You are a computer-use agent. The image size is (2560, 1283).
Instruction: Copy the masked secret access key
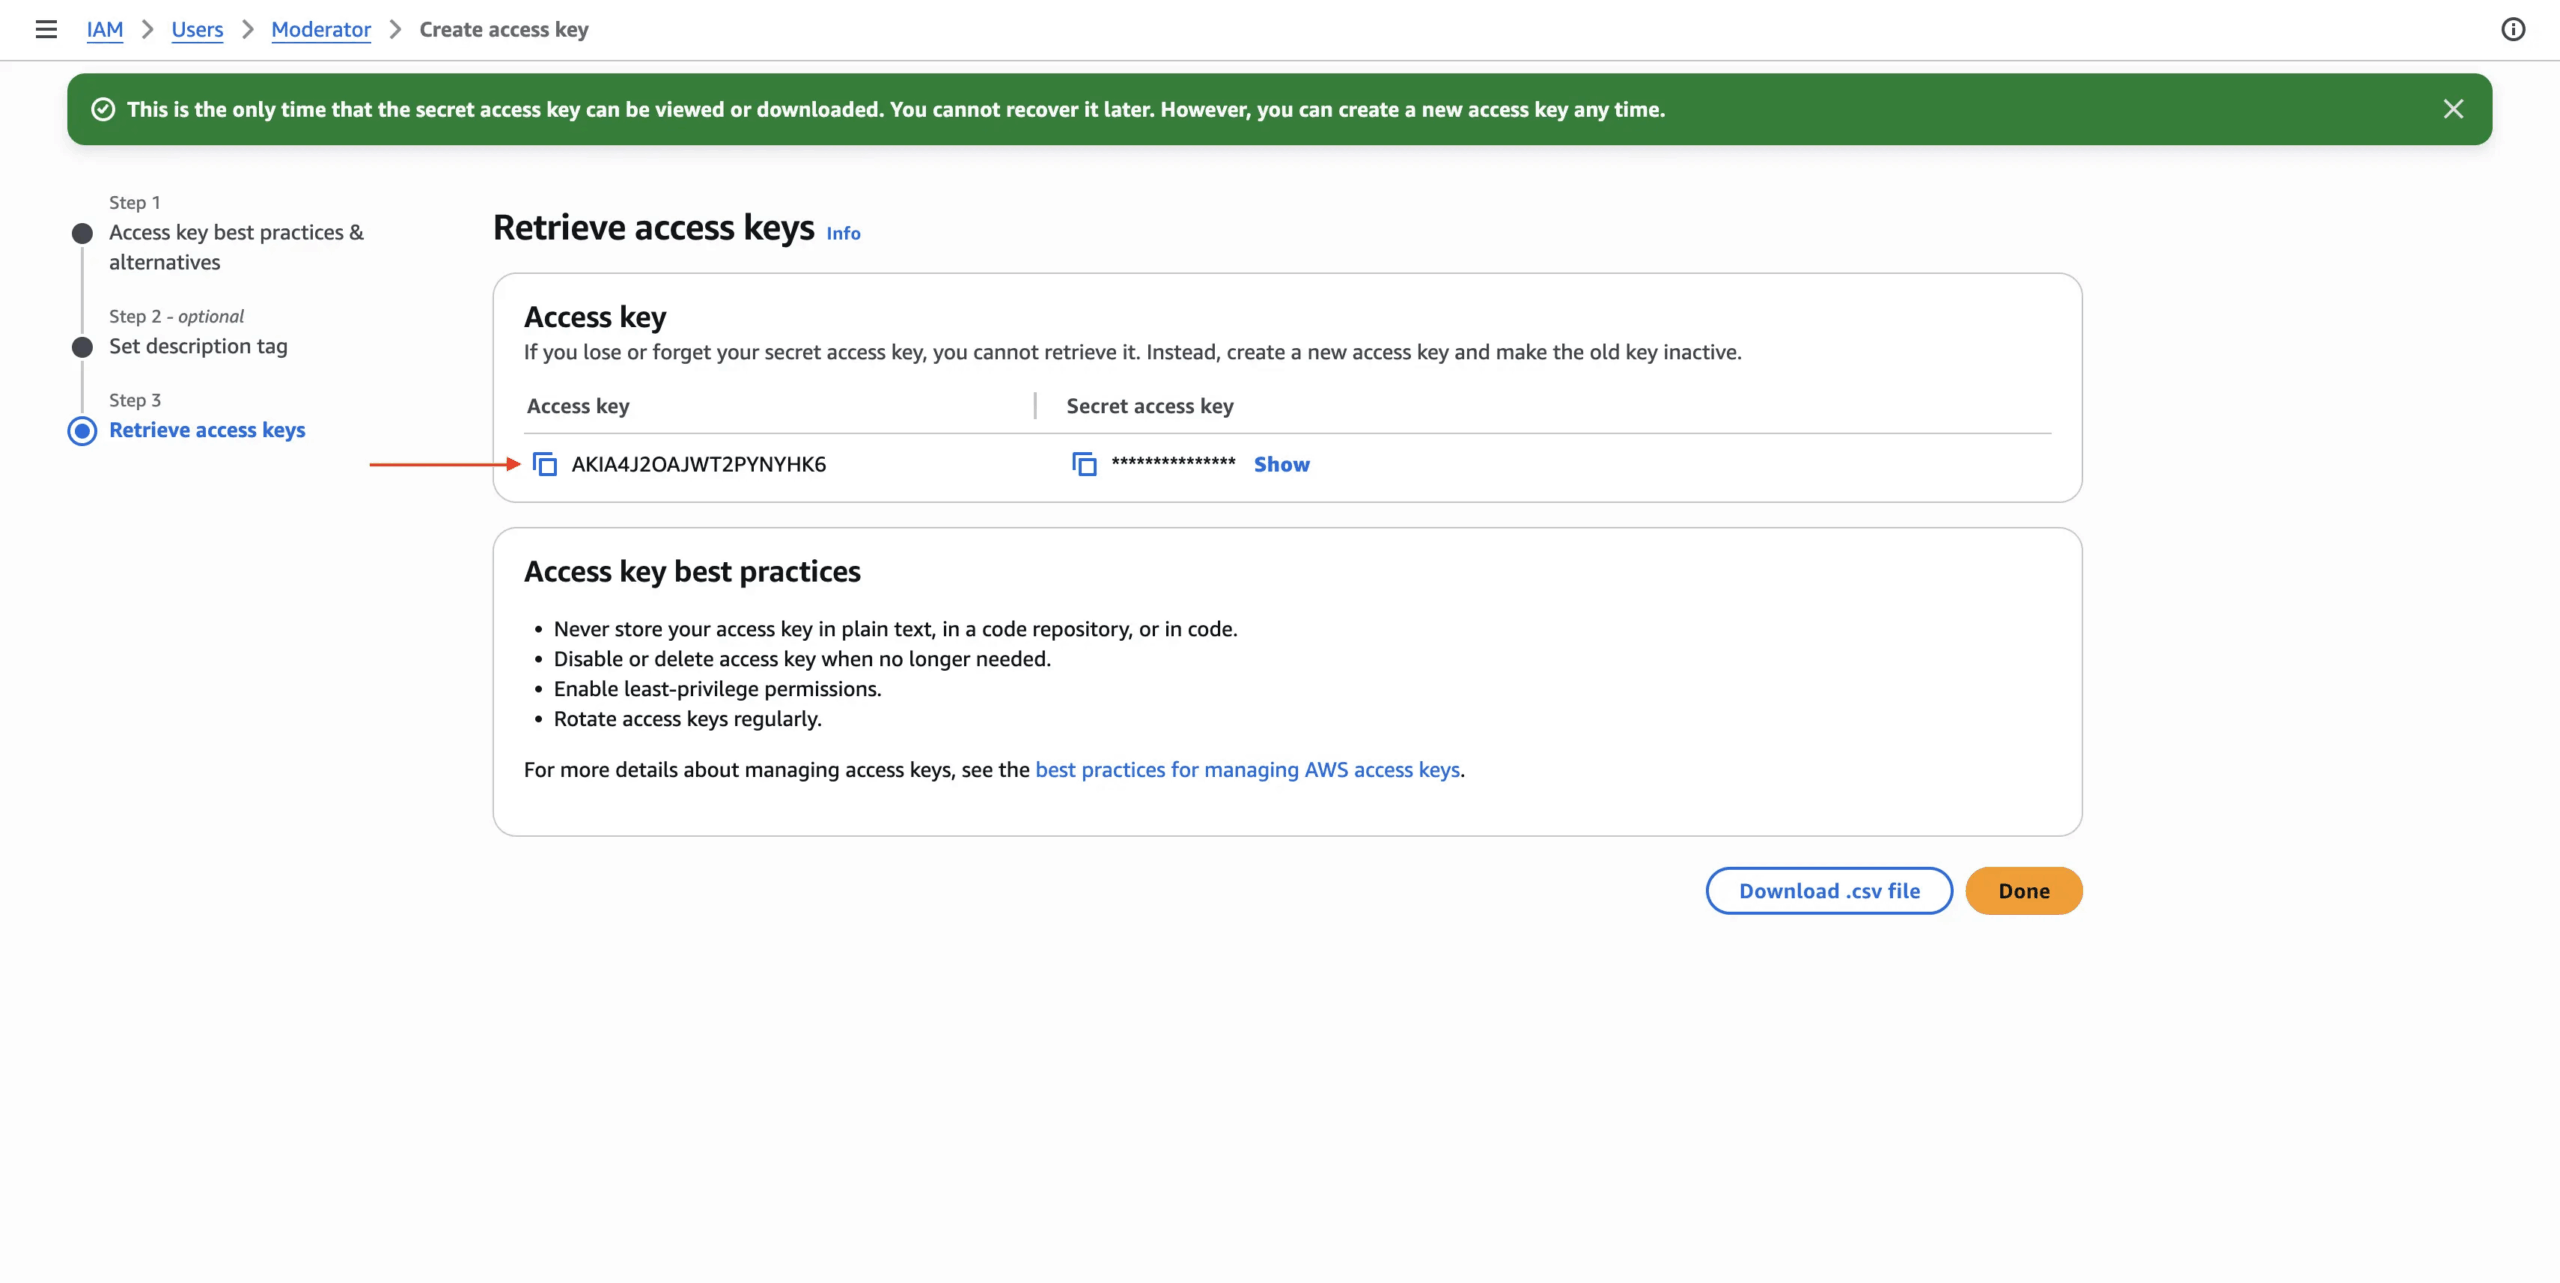(1084, 464)
